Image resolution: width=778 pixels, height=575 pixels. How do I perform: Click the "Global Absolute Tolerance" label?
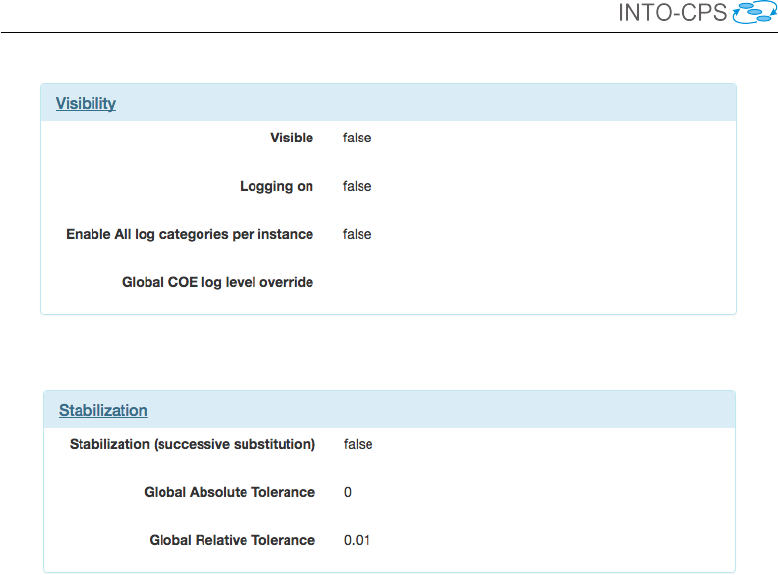click(x=229, y=492)
